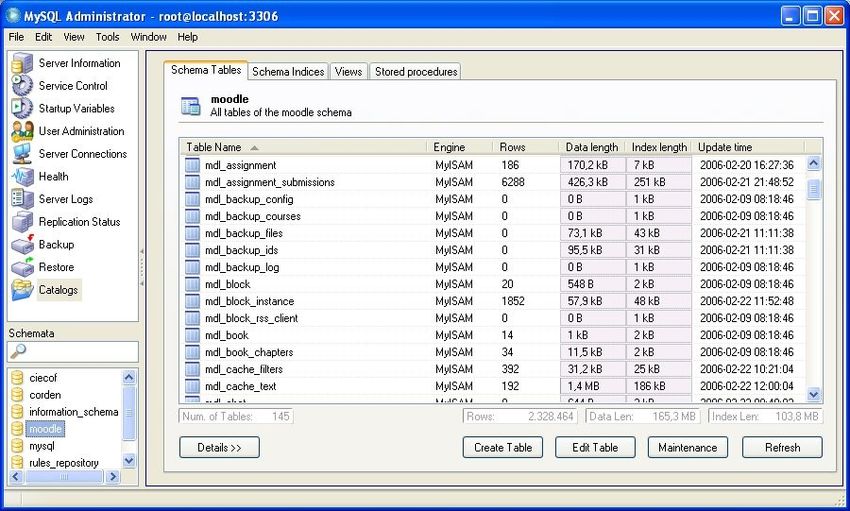Click the mdl_backup_log table icon
The width and height of the screenshot is (850, 511).
click(192, 267)
